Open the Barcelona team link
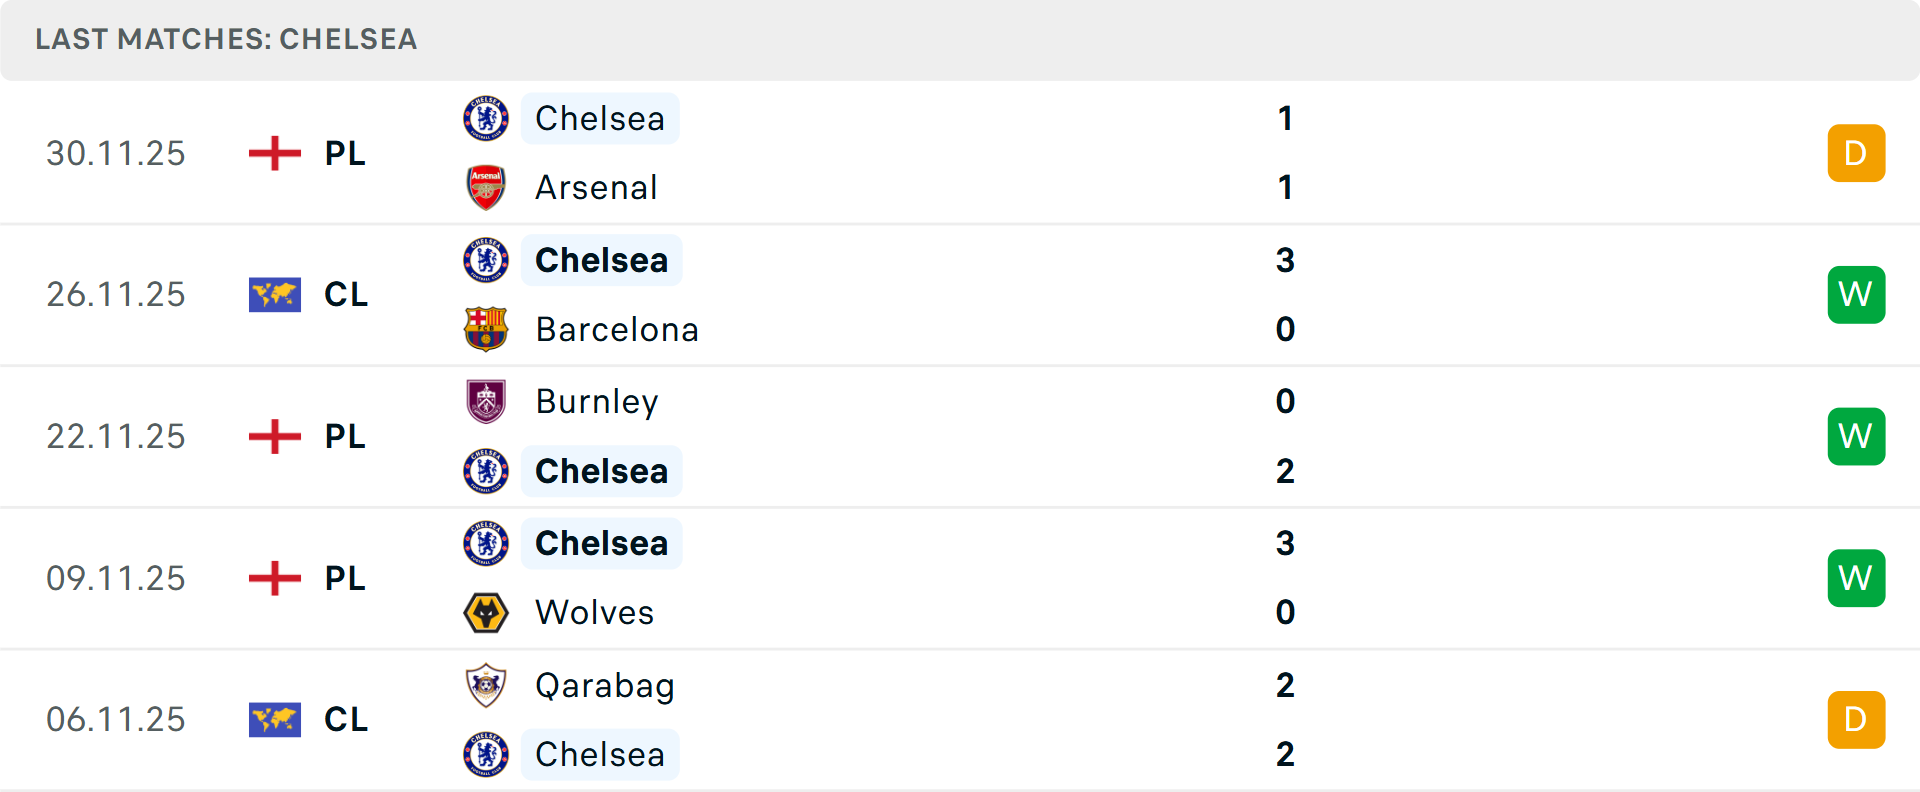Viewport: 1920px width, 792px height. [617, 330]
